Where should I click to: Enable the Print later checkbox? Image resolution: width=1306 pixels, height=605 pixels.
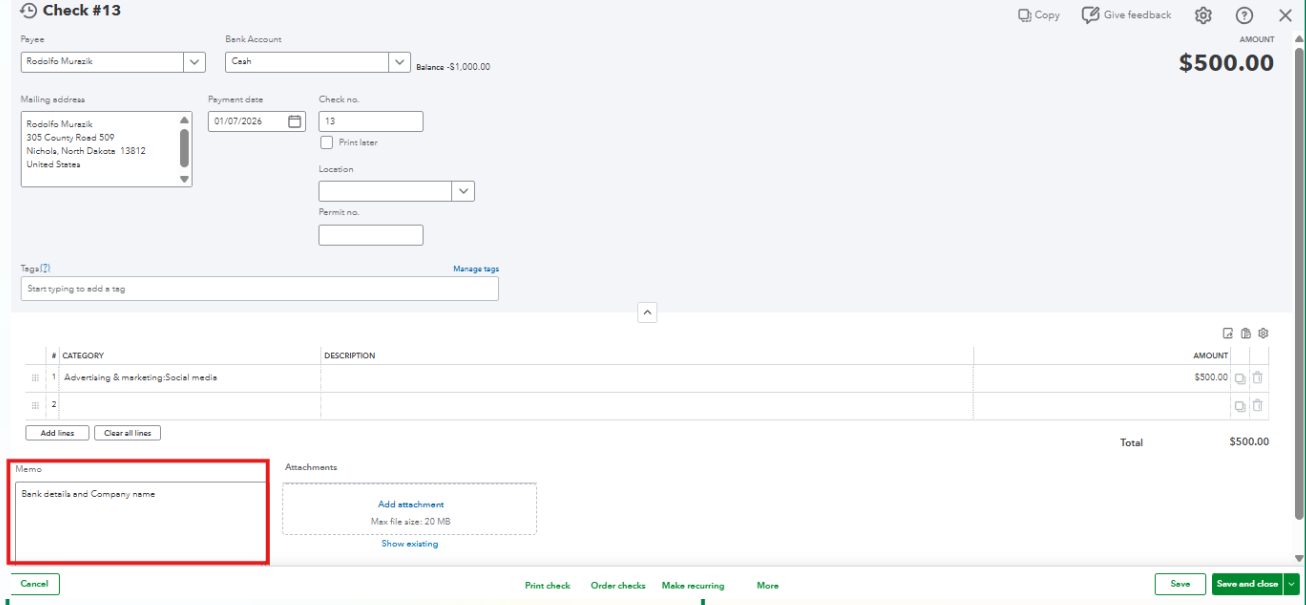326,143
